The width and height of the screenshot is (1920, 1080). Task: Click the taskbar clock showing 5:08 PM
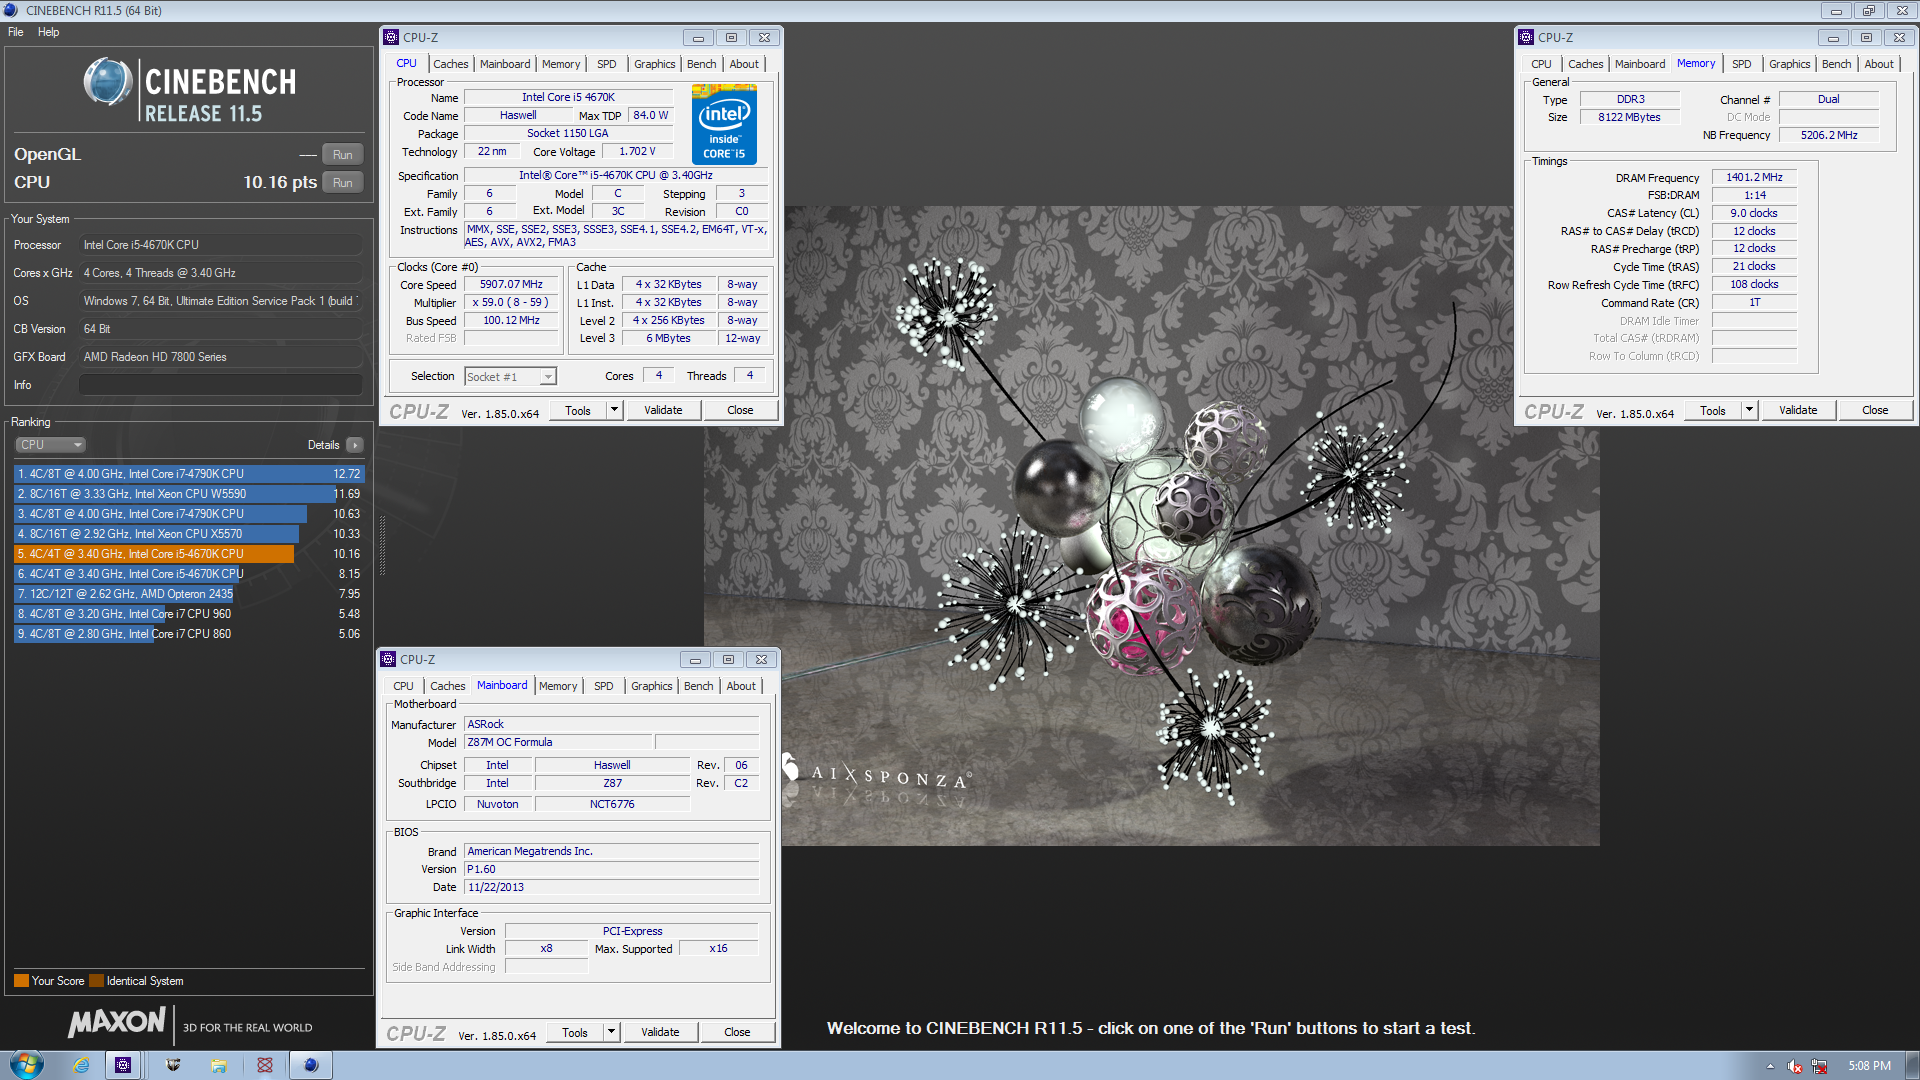pyautogui.click(x=1869, y=1066)
